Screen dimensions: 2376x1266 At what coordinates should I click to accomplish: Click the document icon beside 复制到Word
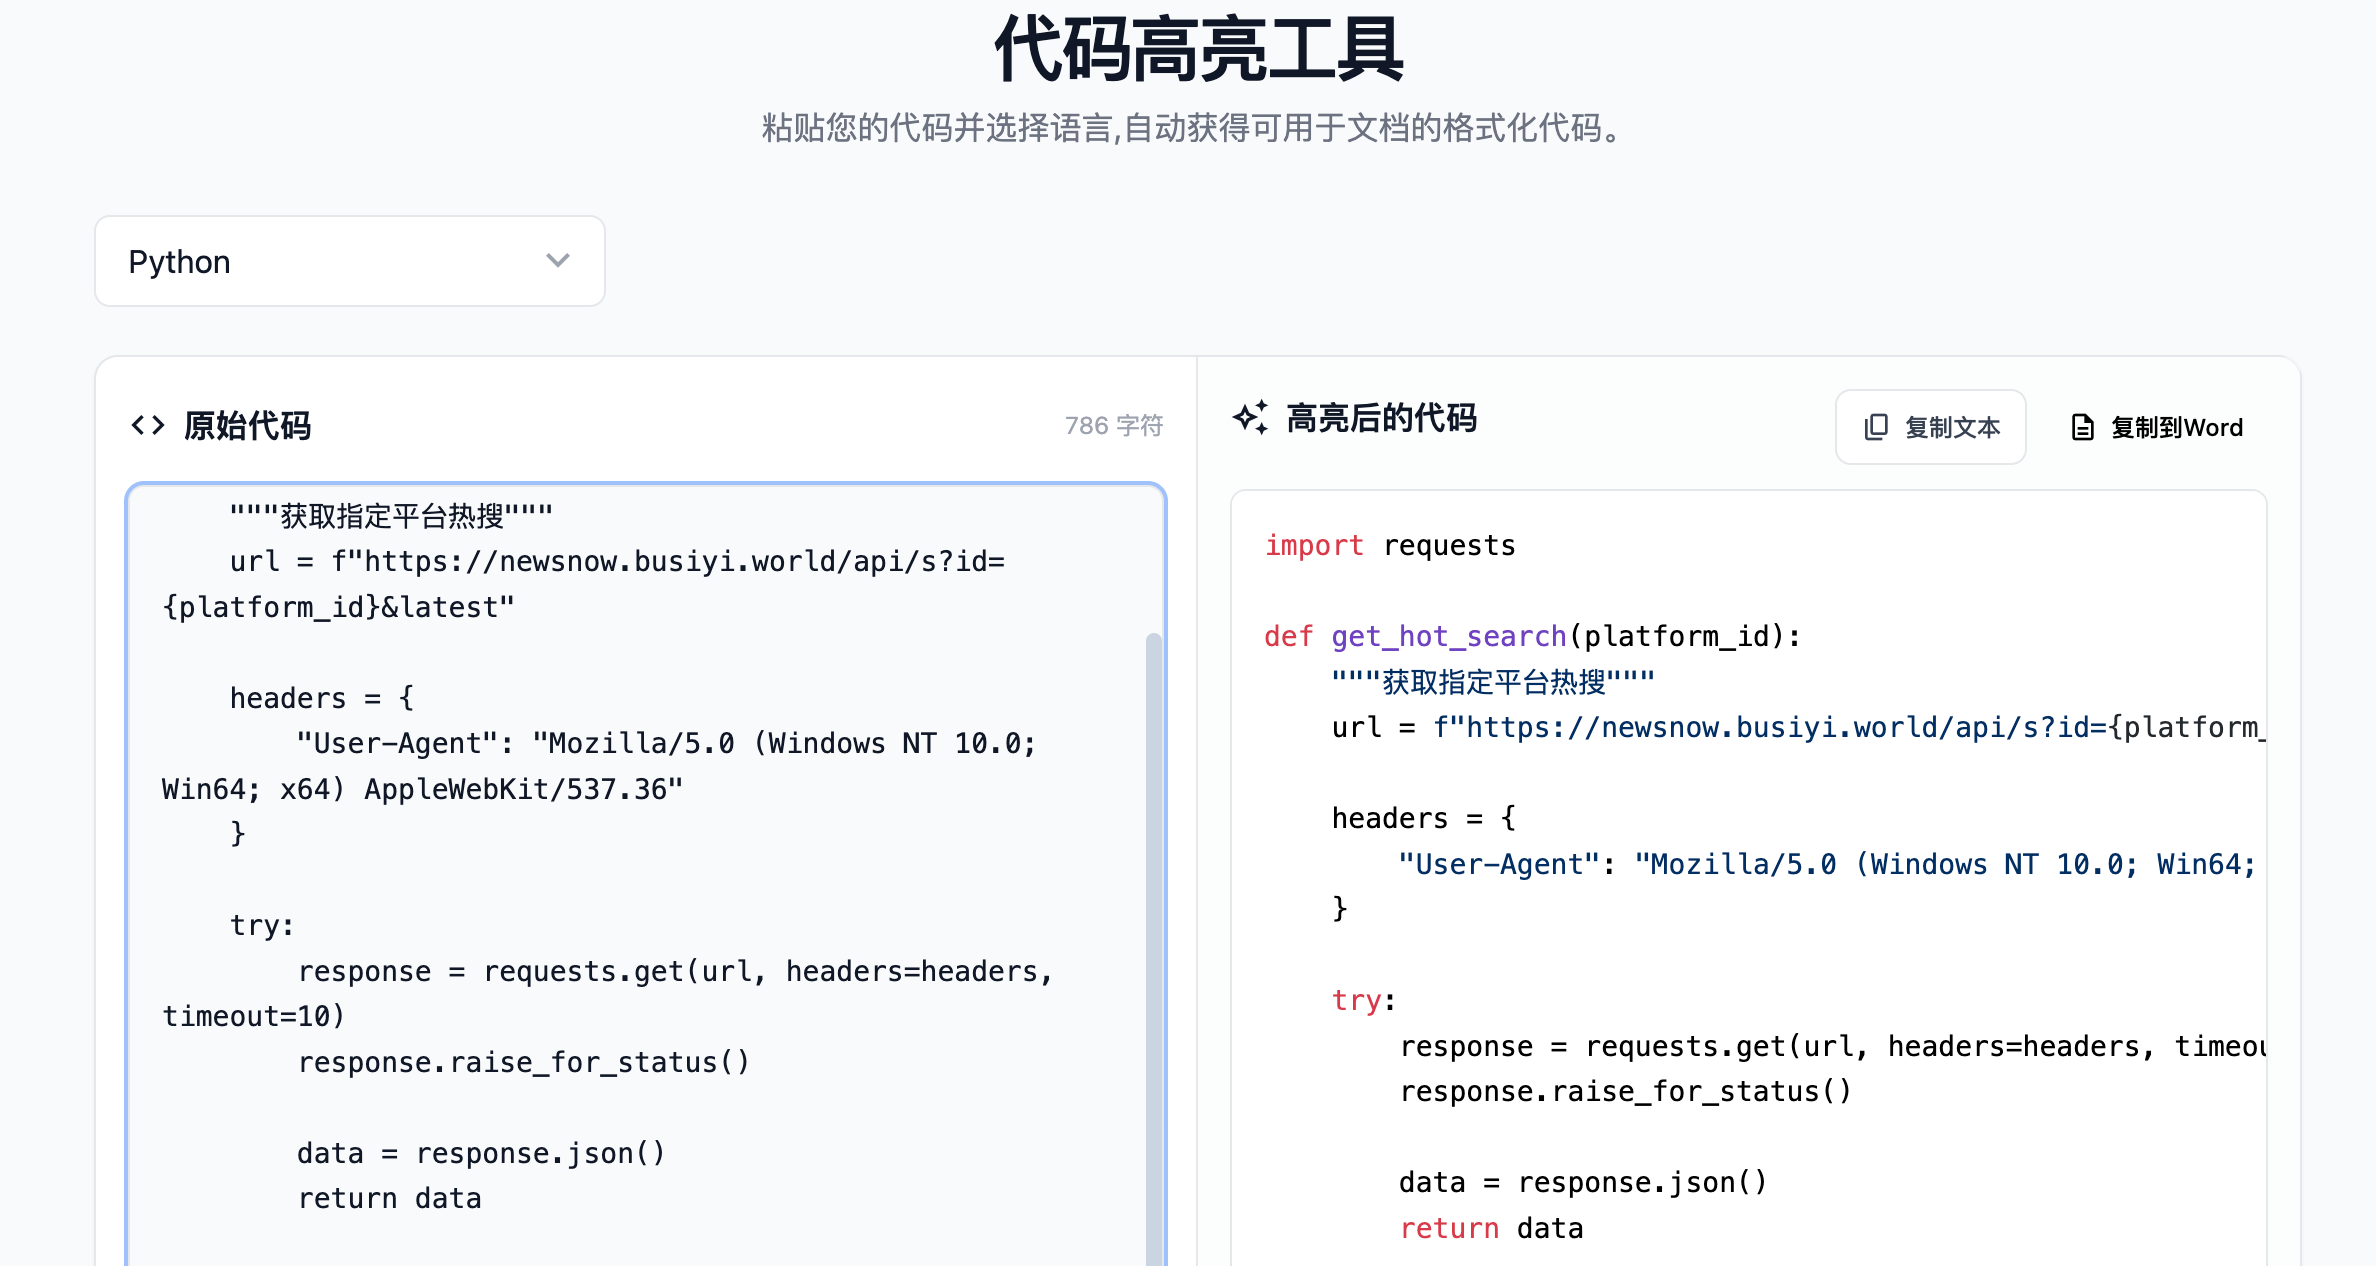click(2083, 426)
